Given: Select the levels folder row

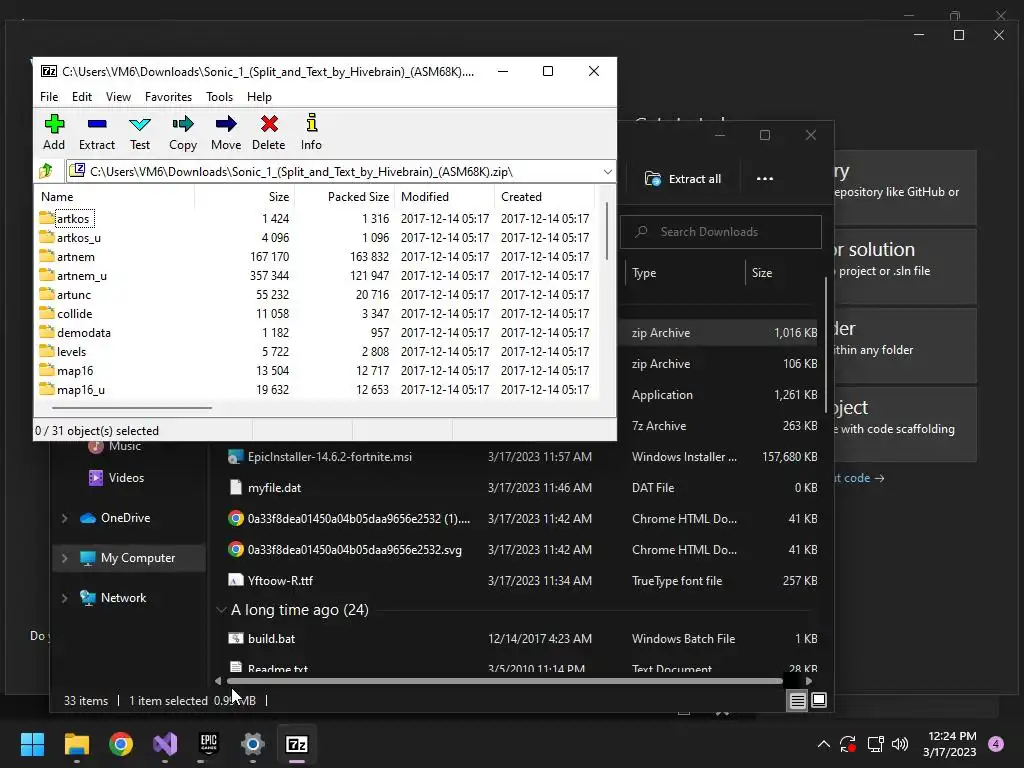Looking at the screenshot, I should [315, 351].
